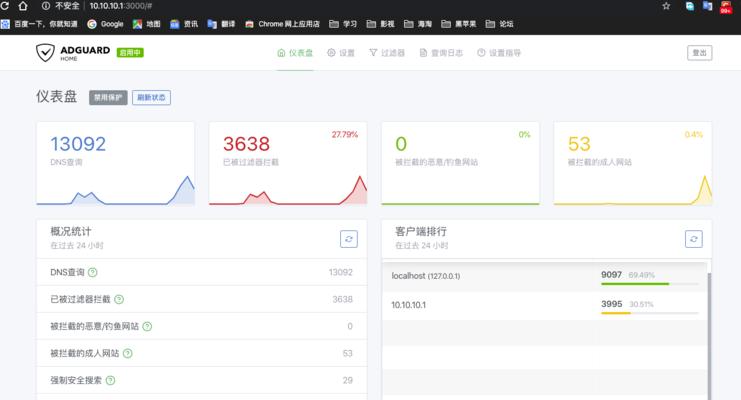Click the translate extension icon in toolbar
741x400 pixels.
707,6
